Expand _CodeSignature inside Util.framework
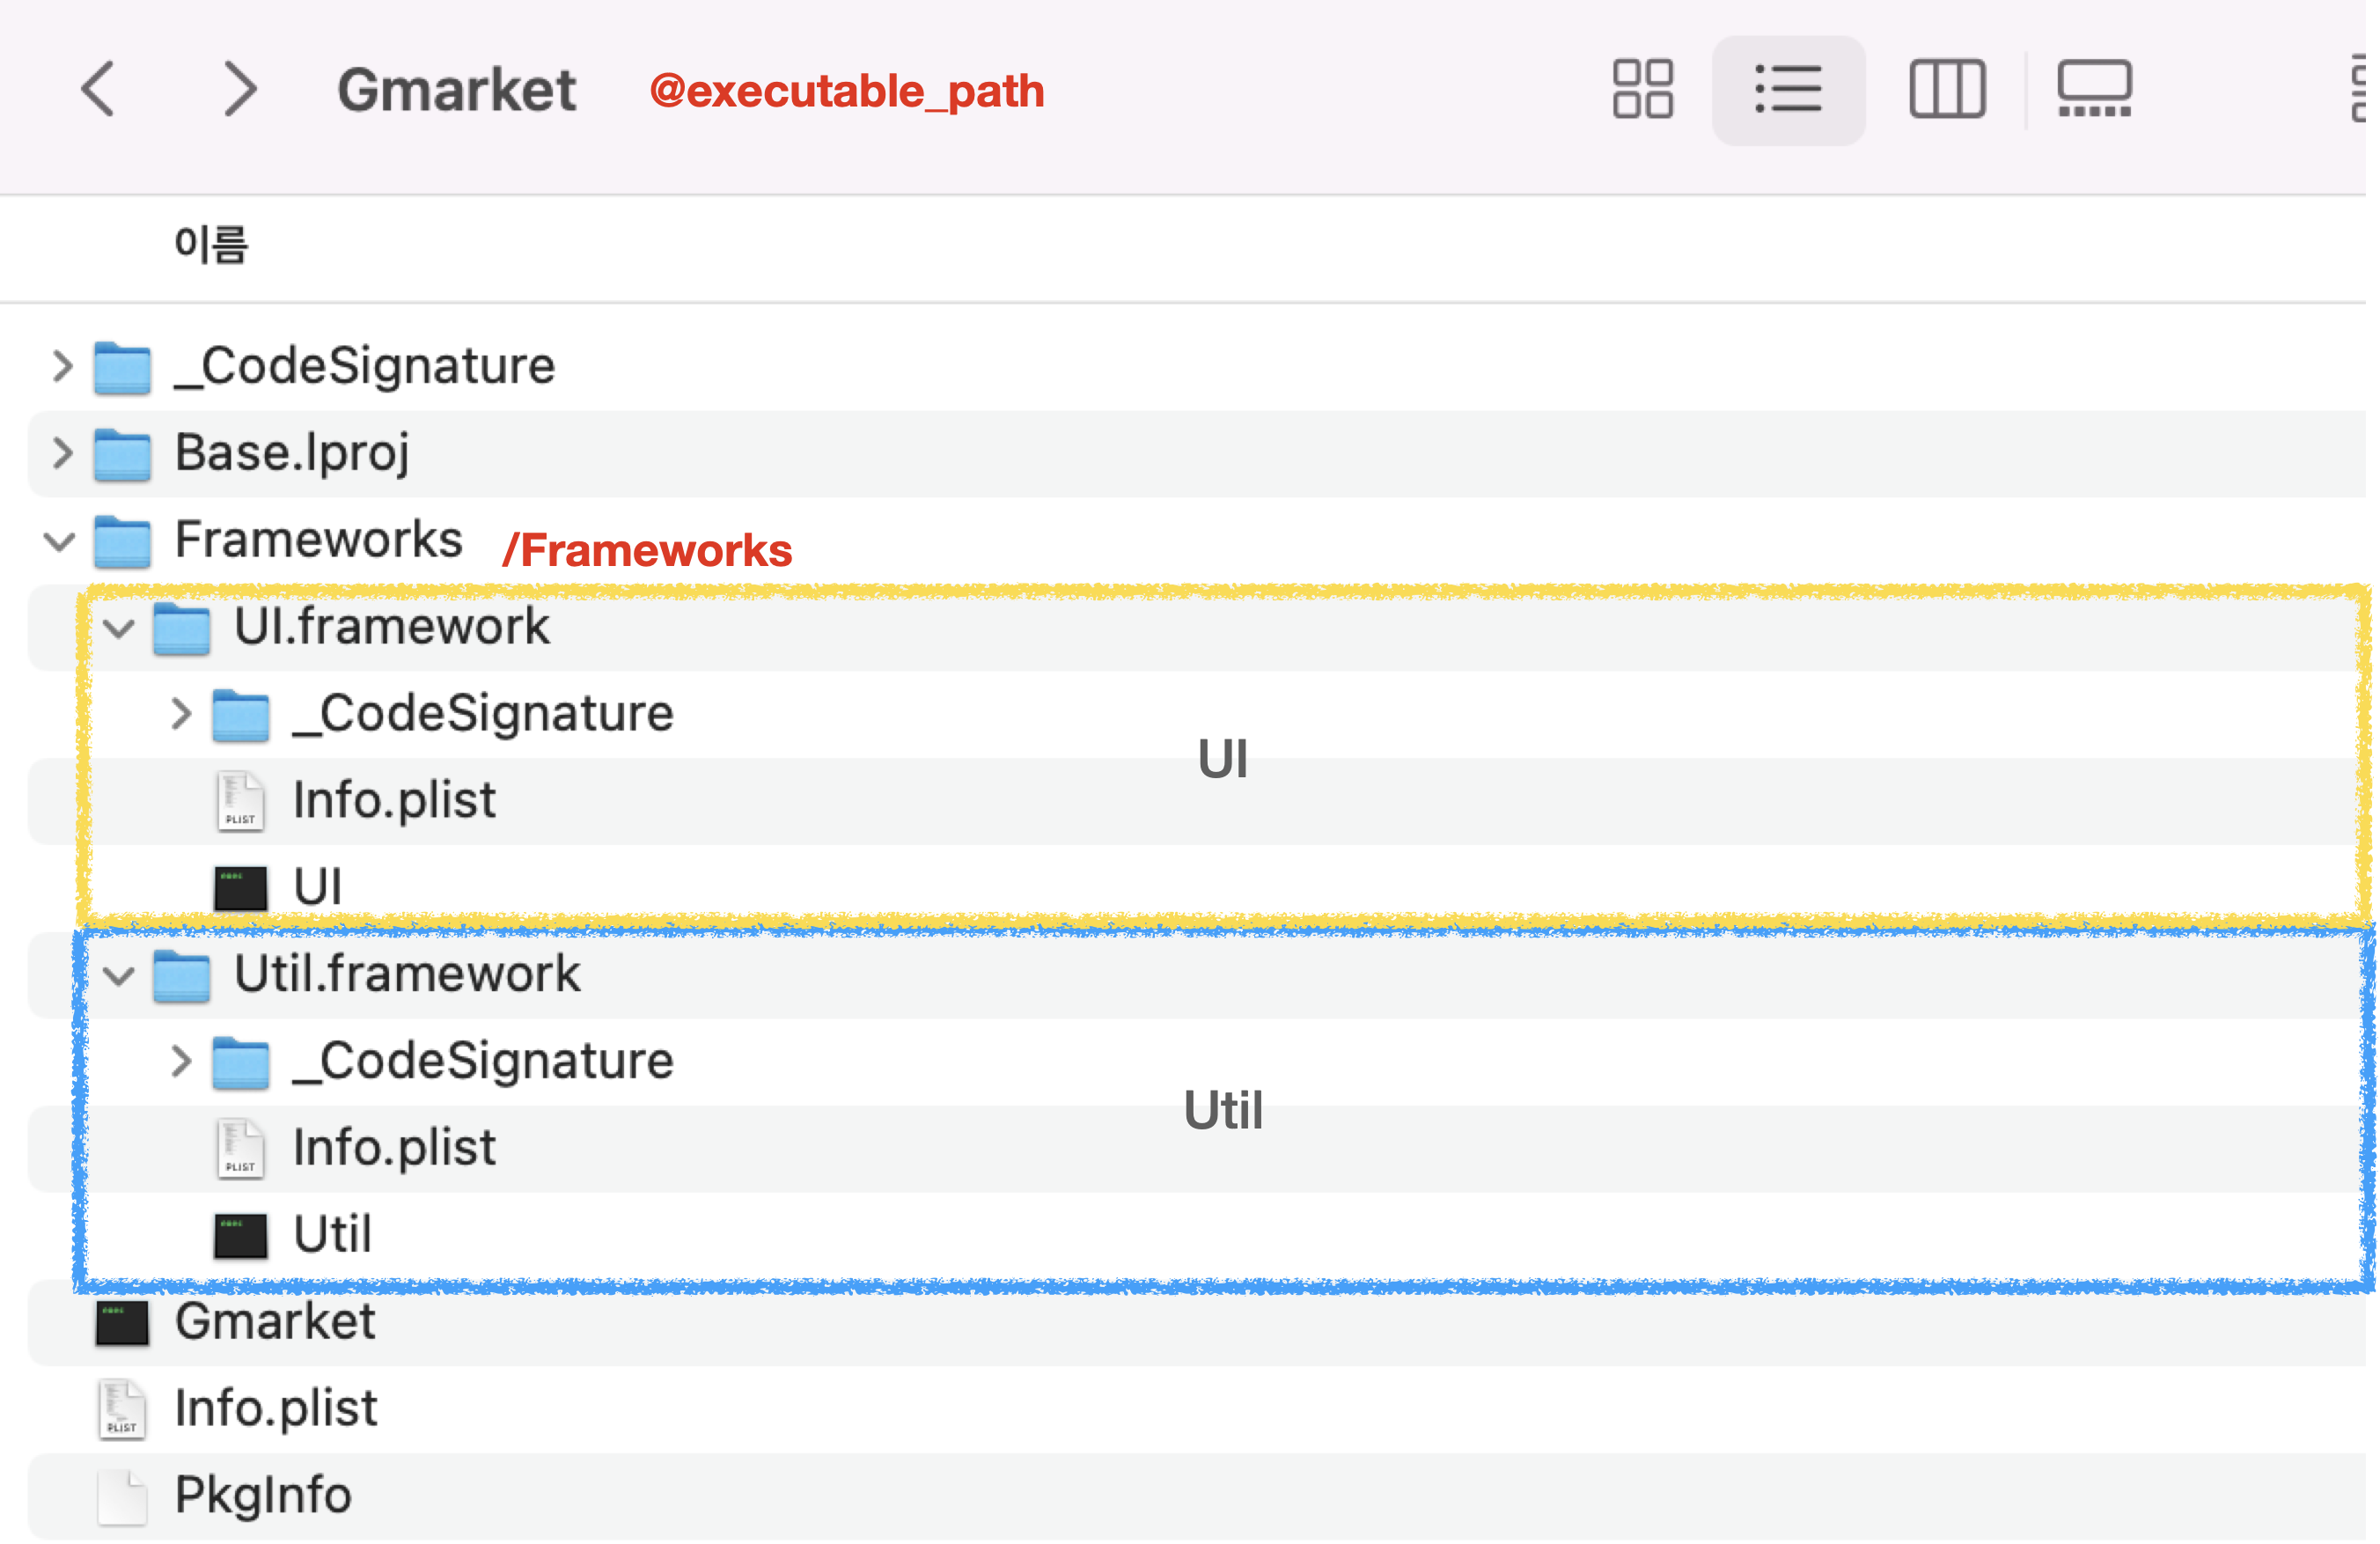Image resolution: width=2380 pixels, height=1544 pixels. pyautogui.click(x=180, y=1061)
